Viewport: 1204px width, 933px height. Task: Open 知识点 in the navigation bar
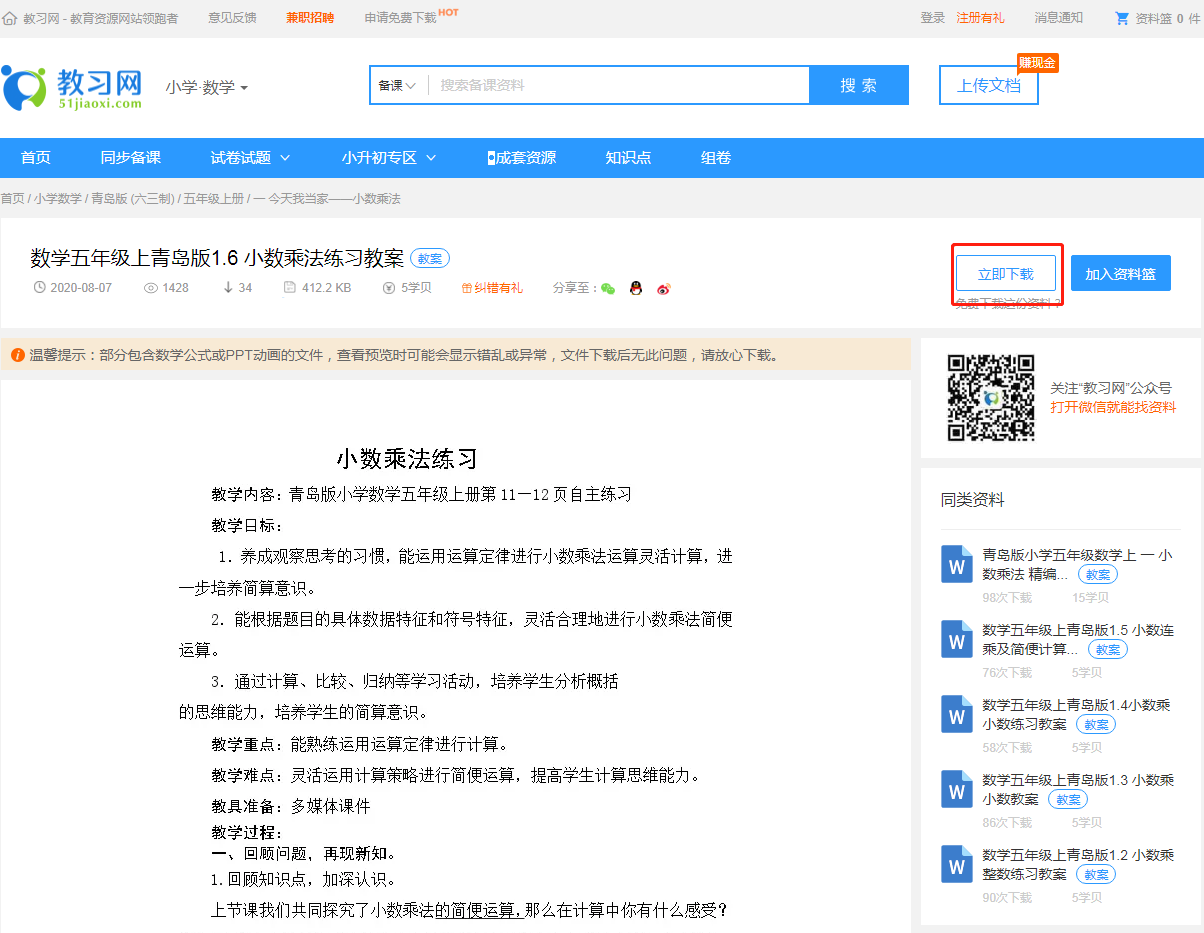coord(628,158)
